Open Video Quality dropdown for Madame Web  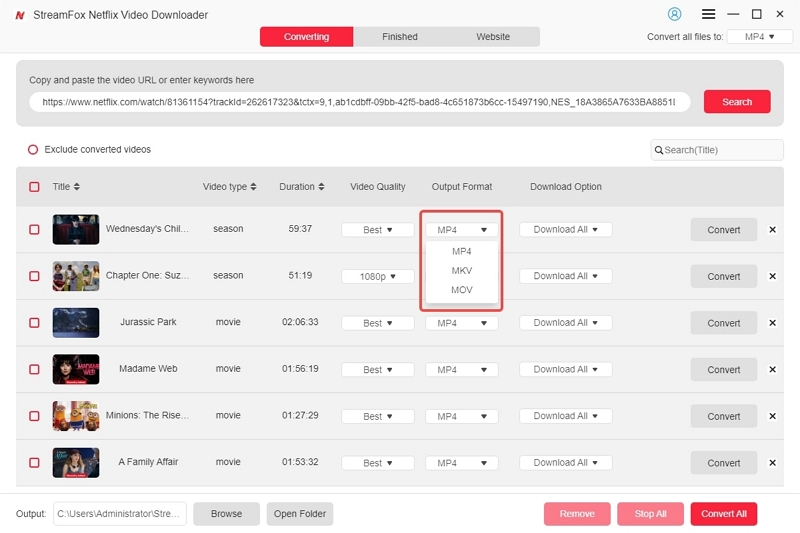click(378, 369)
